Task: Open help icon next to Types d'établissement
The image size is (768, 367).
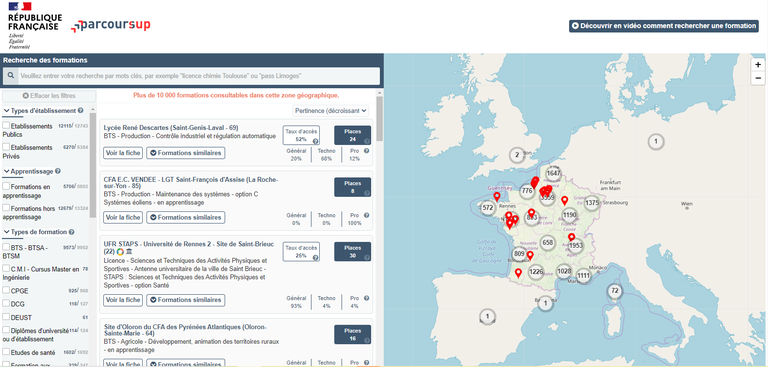Action: coord(80,110)
